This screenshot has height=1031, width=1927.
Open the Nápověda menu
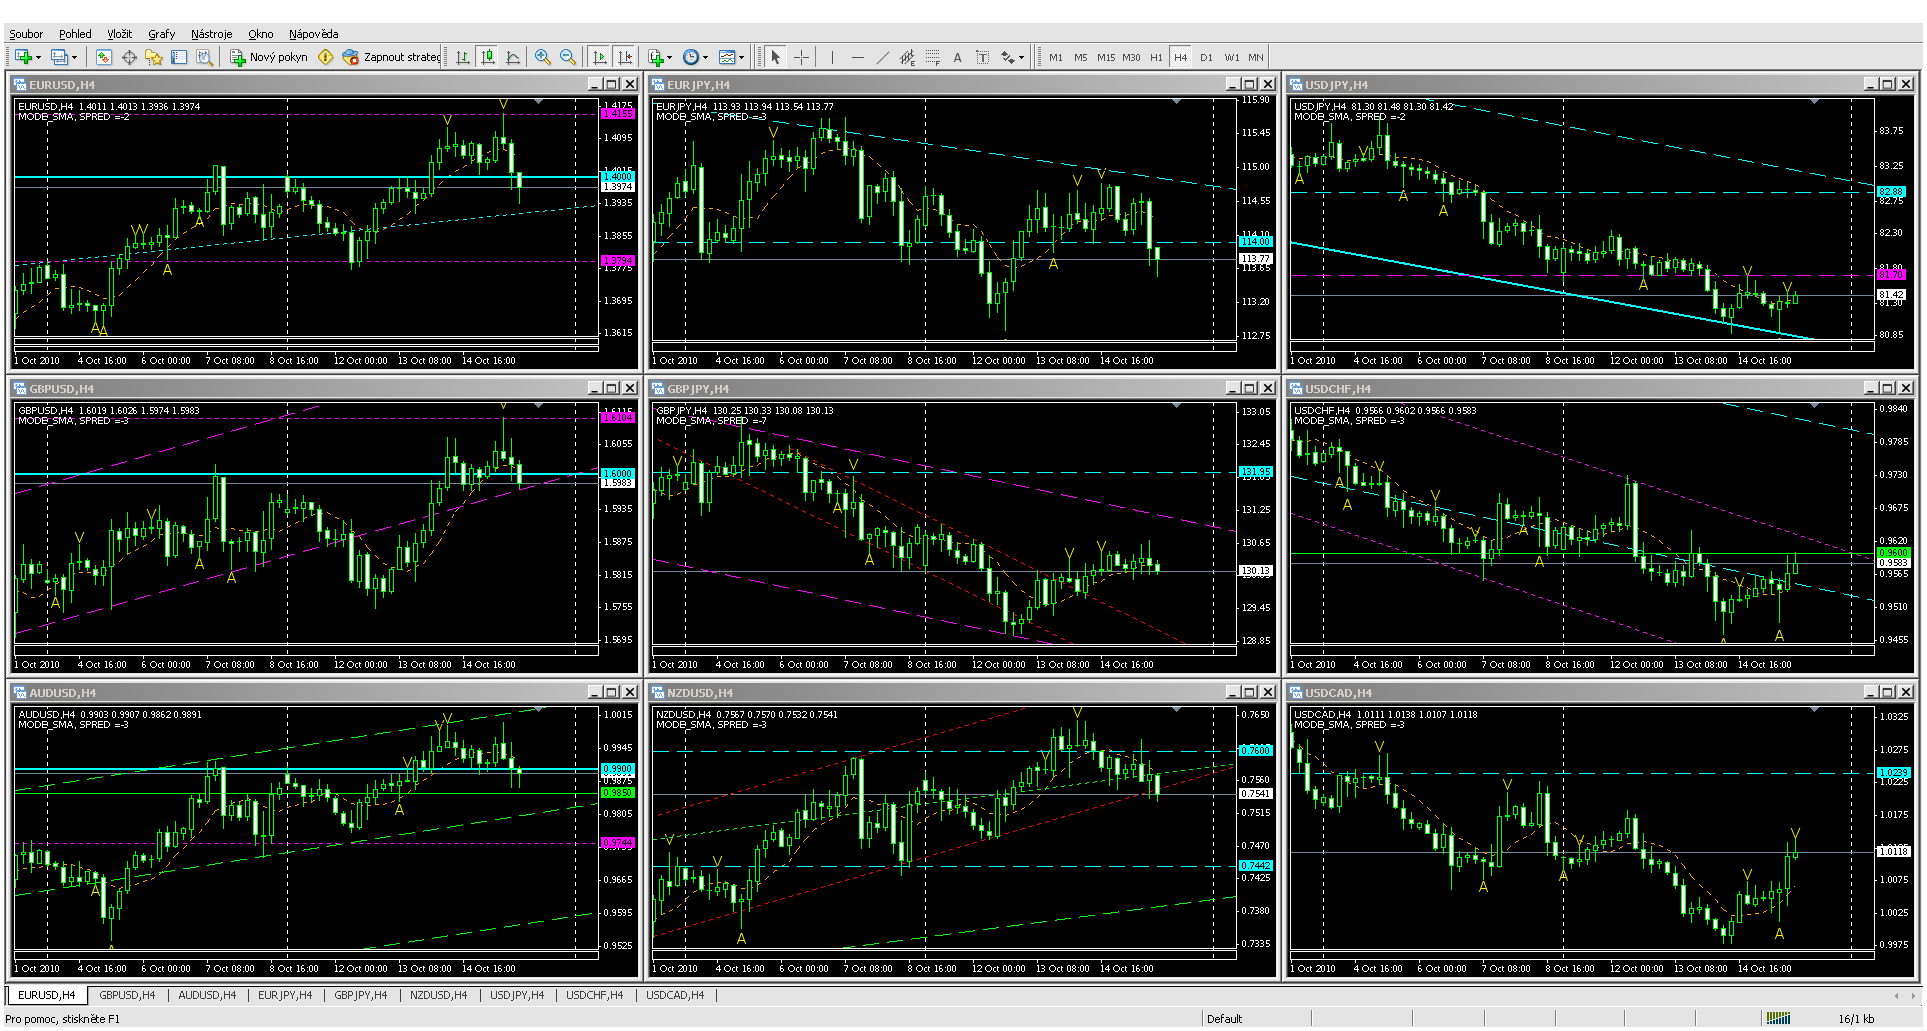click(x=313, y=34)
